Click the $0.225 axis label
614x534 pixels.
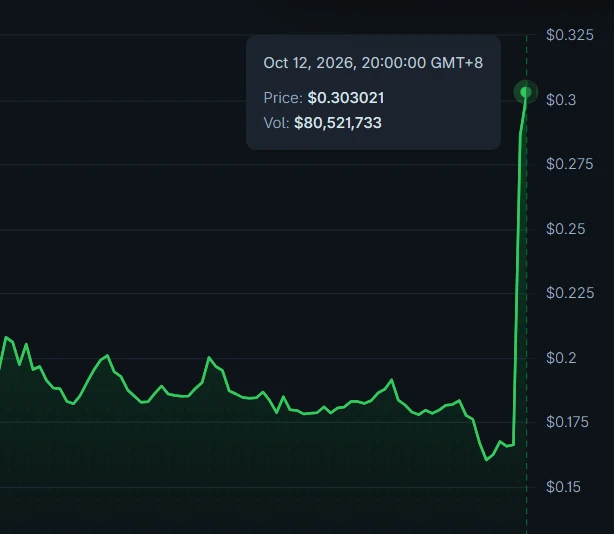click(x=570, y=293)
